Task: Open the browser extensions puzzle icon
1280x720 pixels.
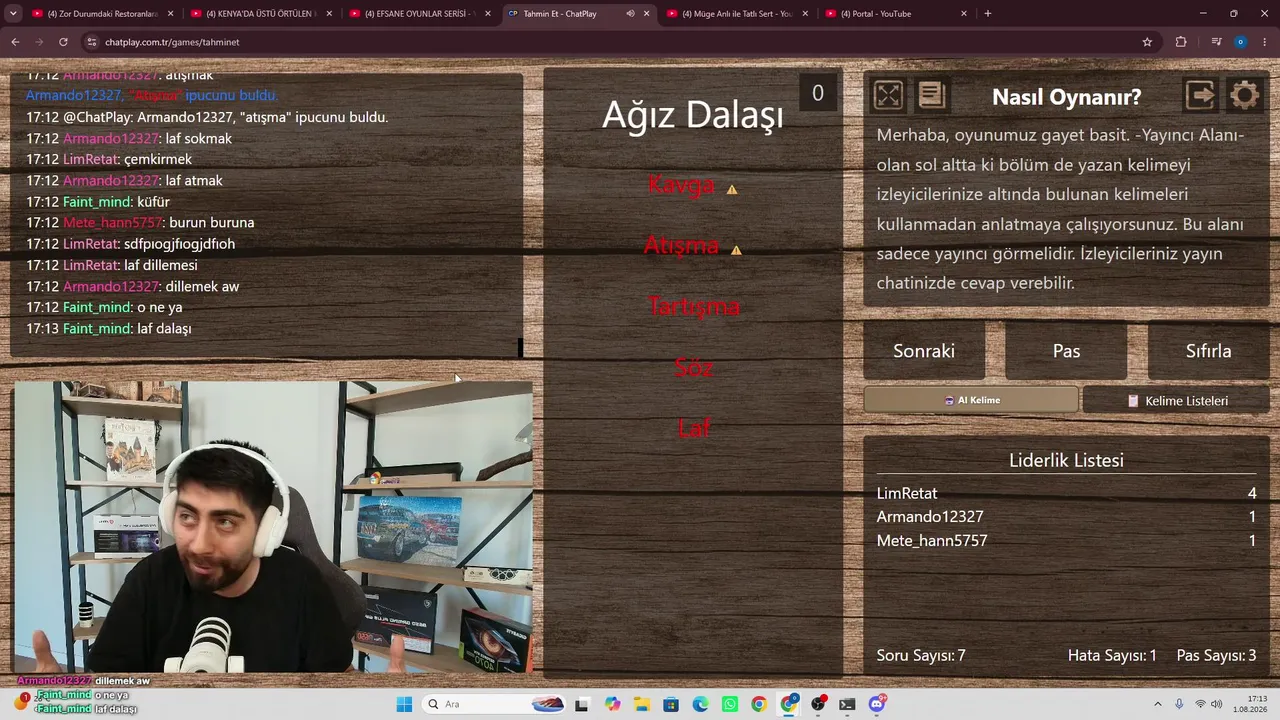Action: pyautogui.click(x=1181, y=42)
